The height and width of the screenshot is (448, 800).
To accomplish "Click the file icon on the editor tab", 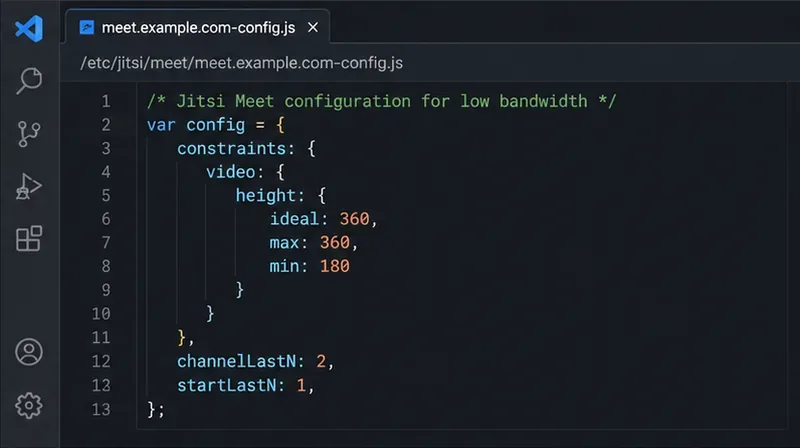I will tap(87, 28).
